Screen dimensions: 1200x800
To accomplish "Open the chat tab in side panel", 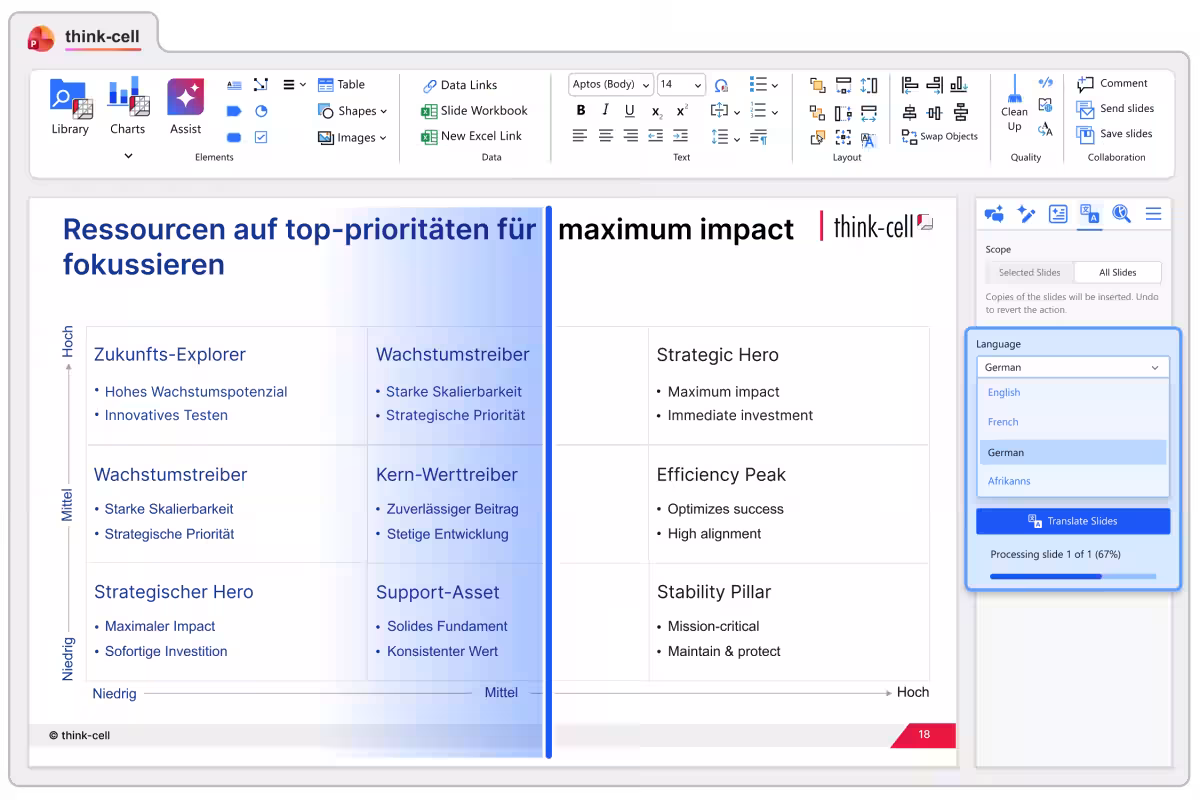I will coord(994,213).
